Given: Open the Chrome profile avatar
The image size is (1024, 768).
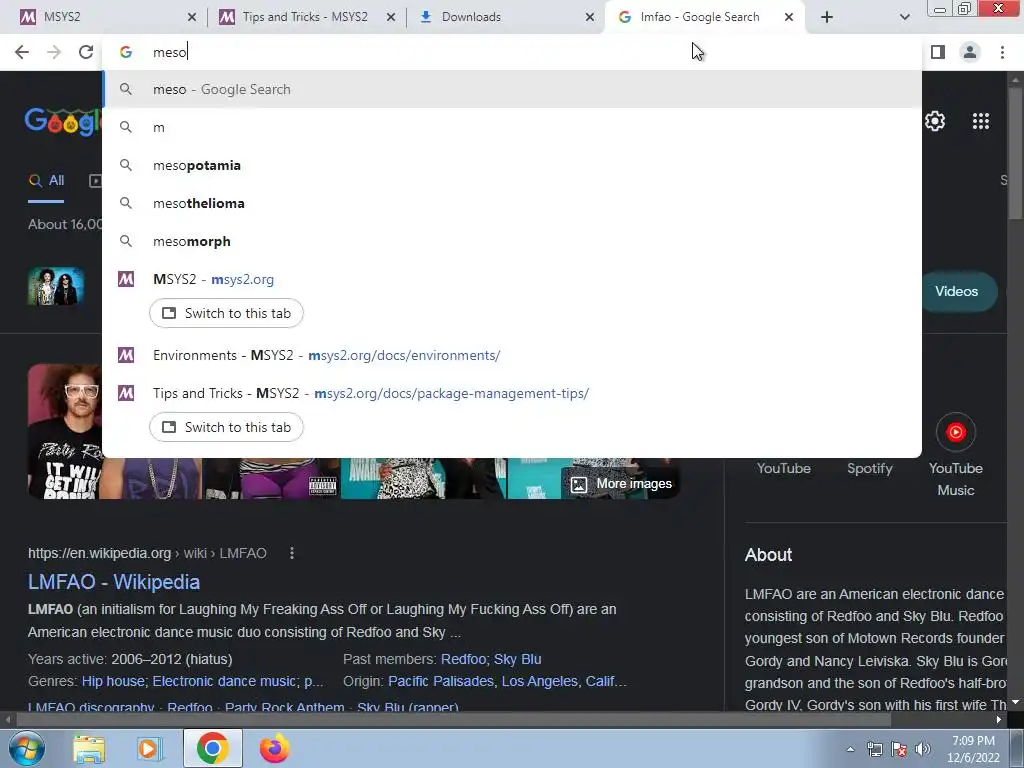Looking at the screenshot, I should click(970, 52).
